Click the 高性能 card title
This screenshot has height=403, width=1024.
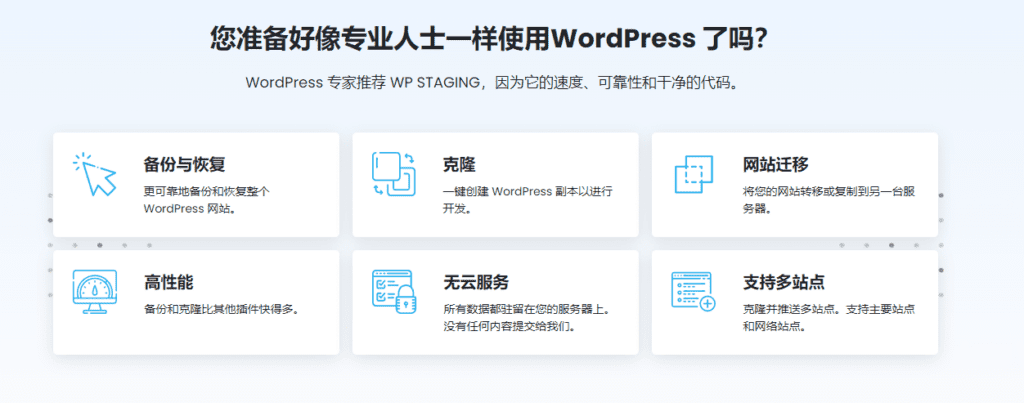click(168, 283)
